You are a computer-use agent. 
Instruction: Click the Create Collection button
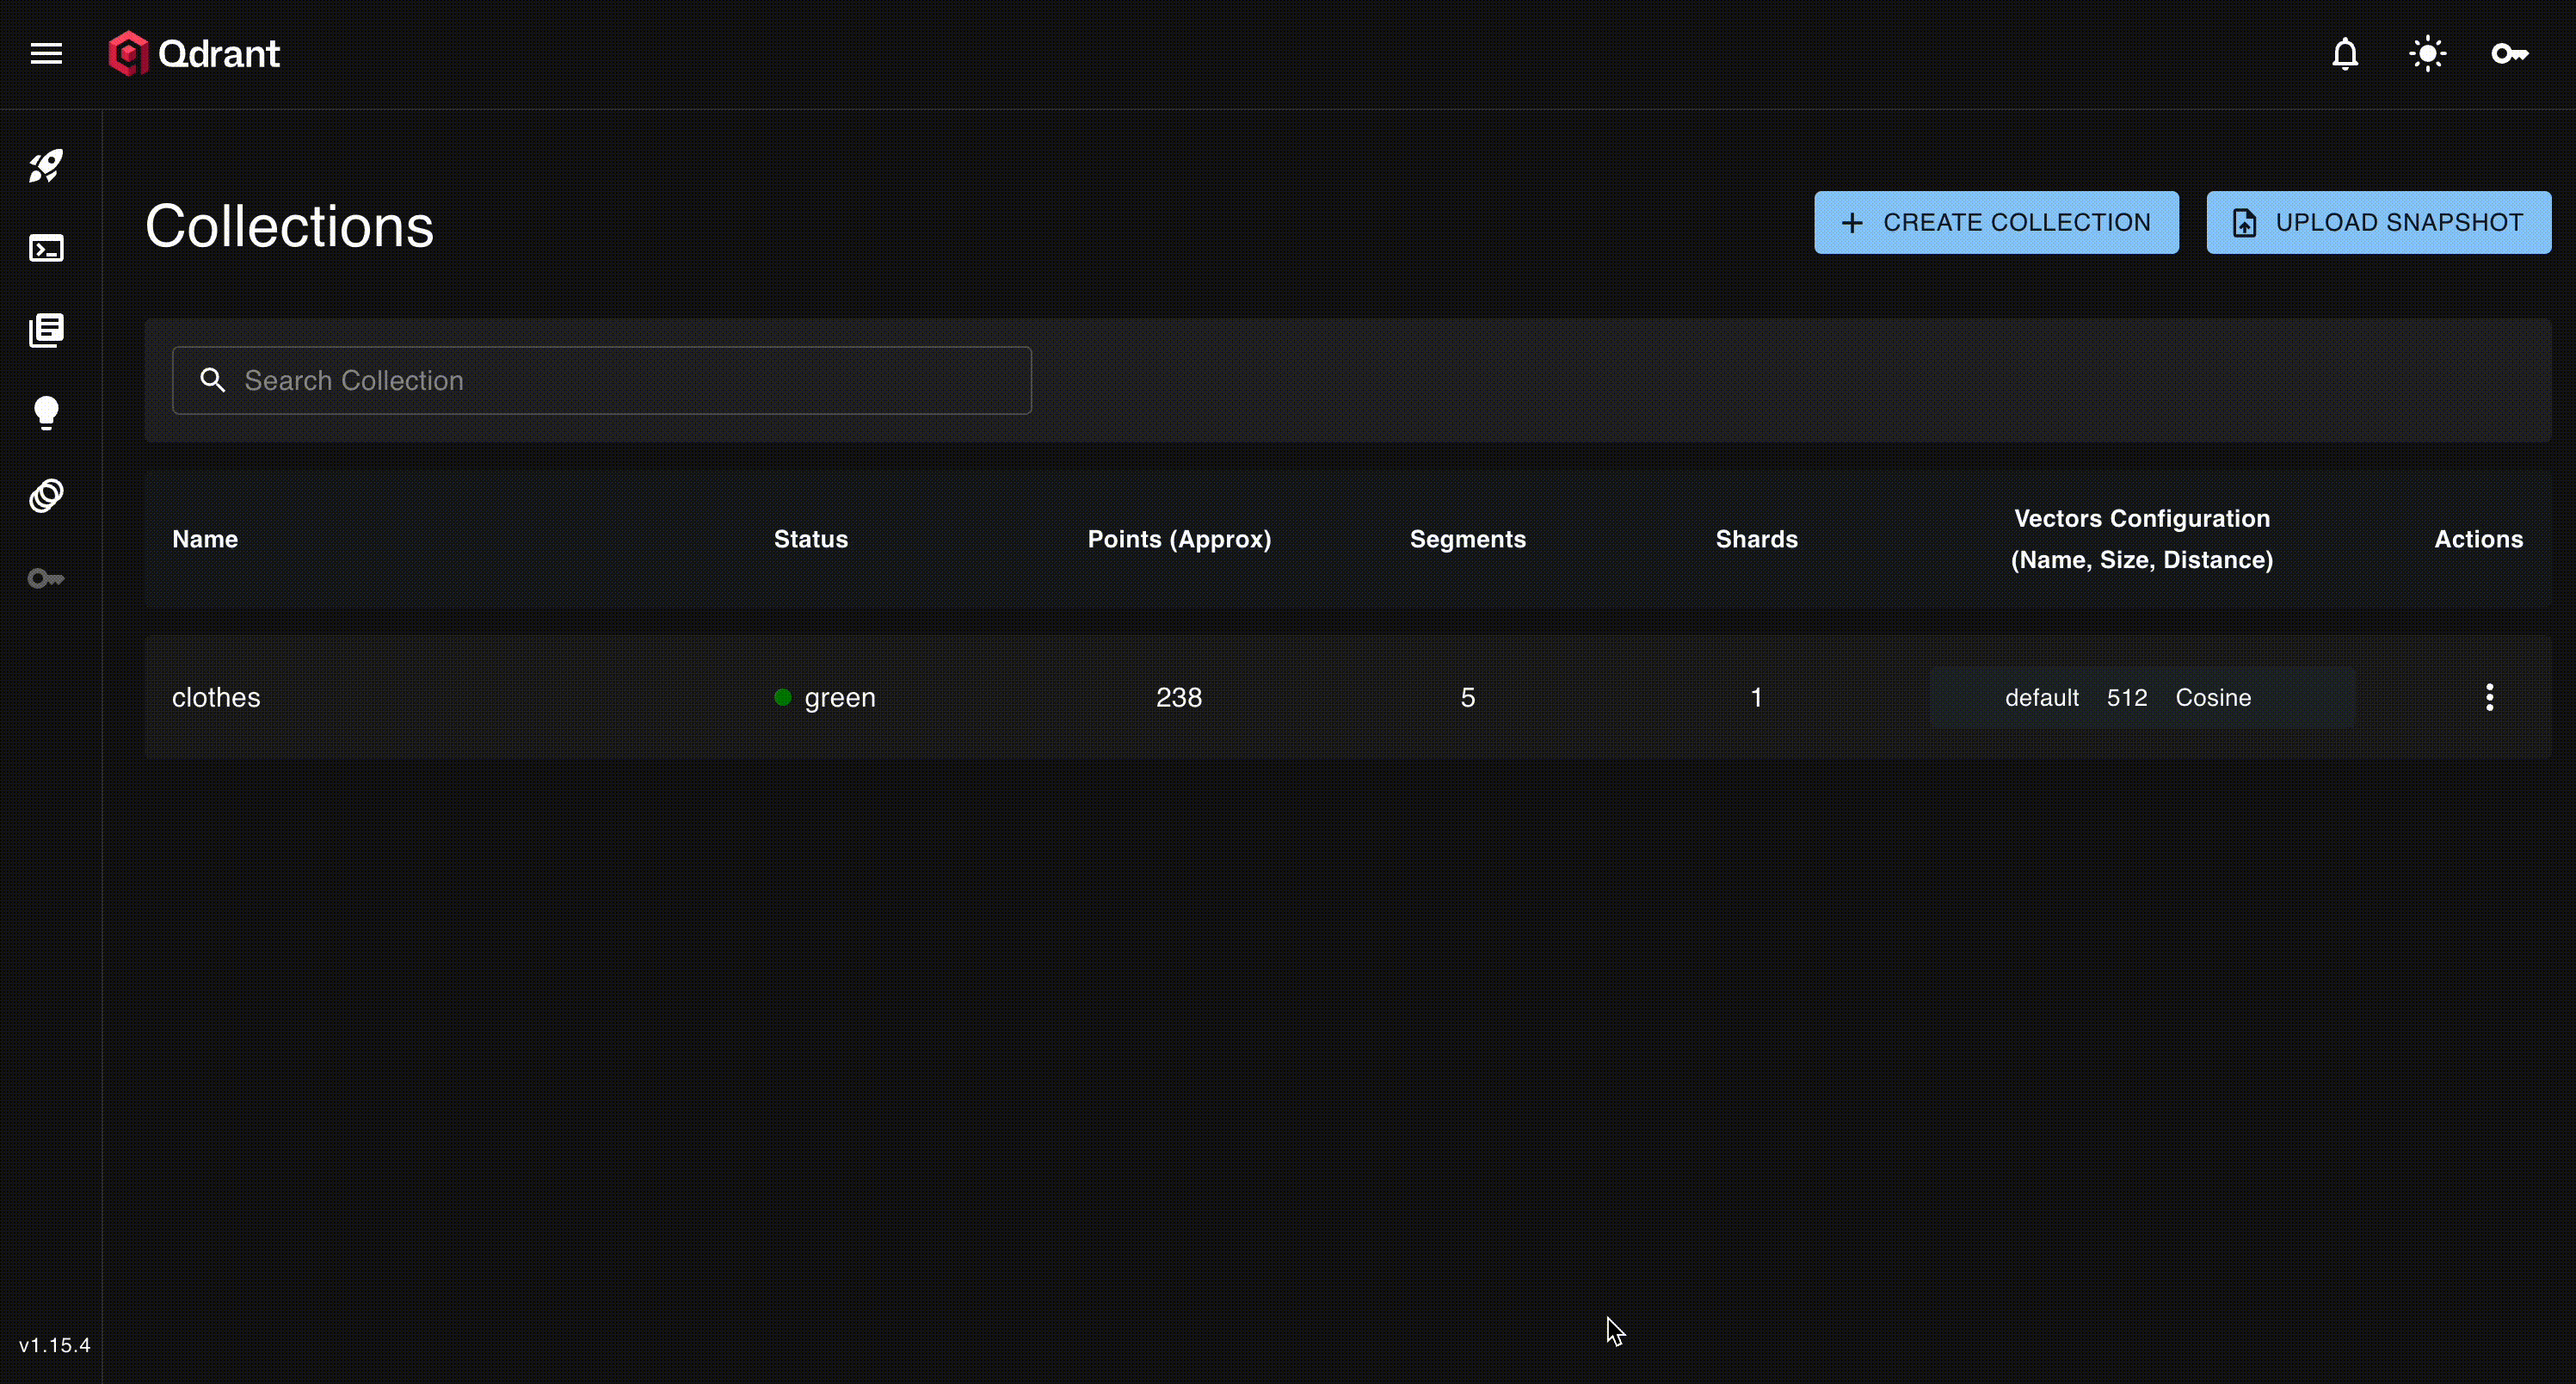[x=1996, y=222]
